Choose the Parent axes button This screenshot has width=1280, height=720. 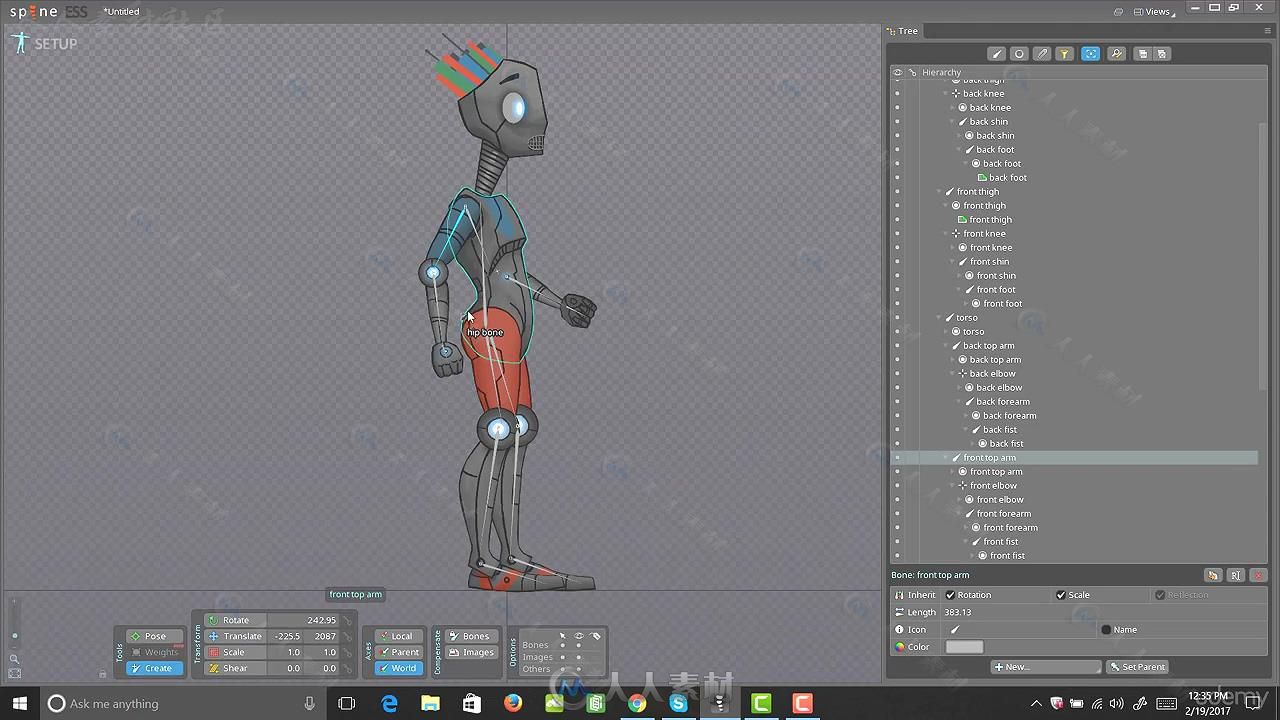click(398, 652)
